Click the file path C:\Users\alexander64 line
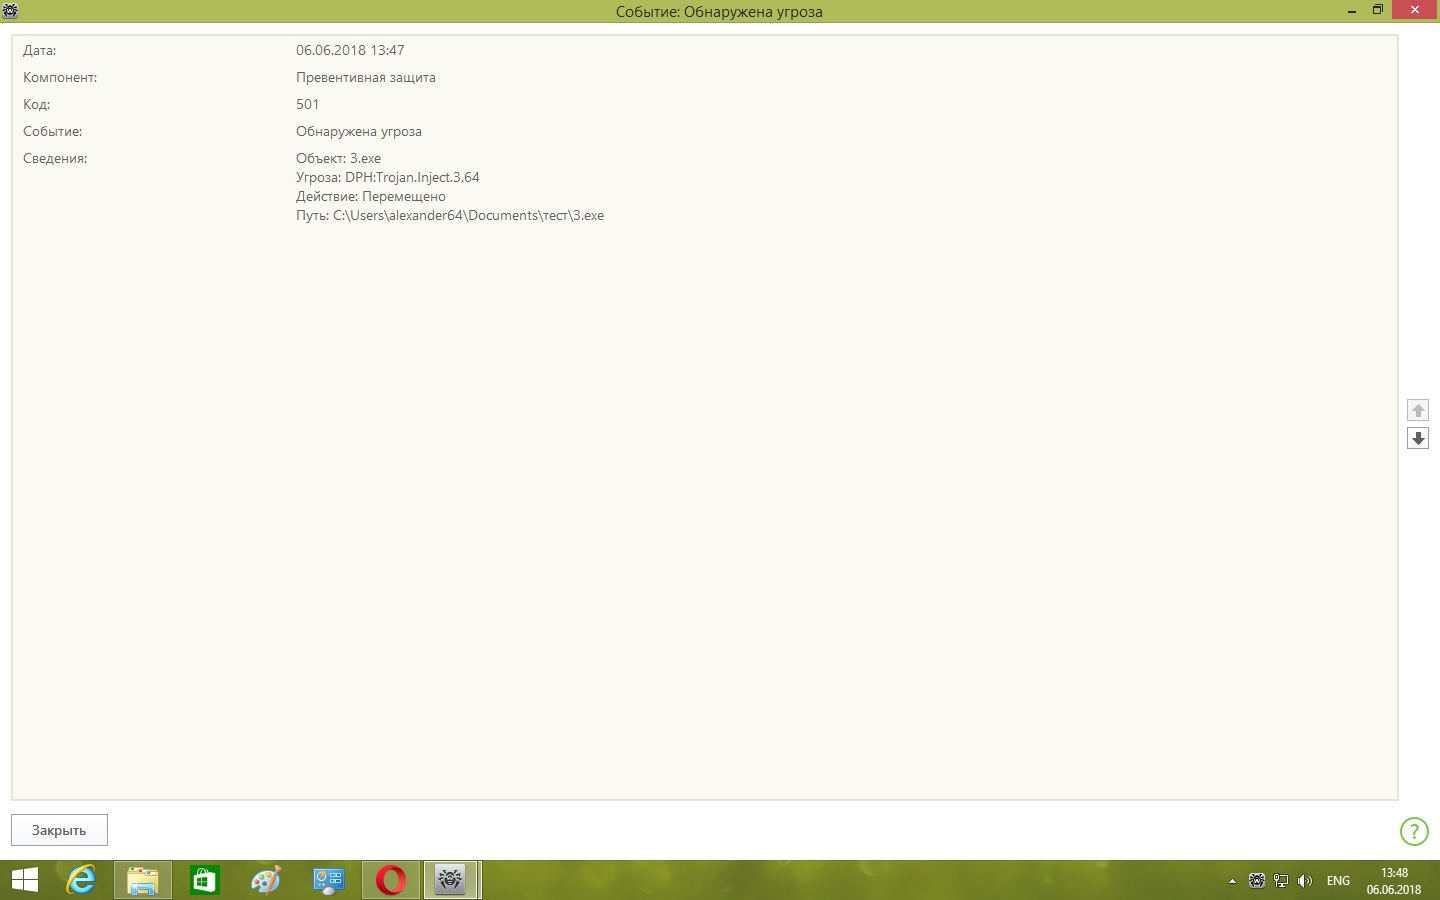This screenshot has width=1440, height=900. [450, 215]
